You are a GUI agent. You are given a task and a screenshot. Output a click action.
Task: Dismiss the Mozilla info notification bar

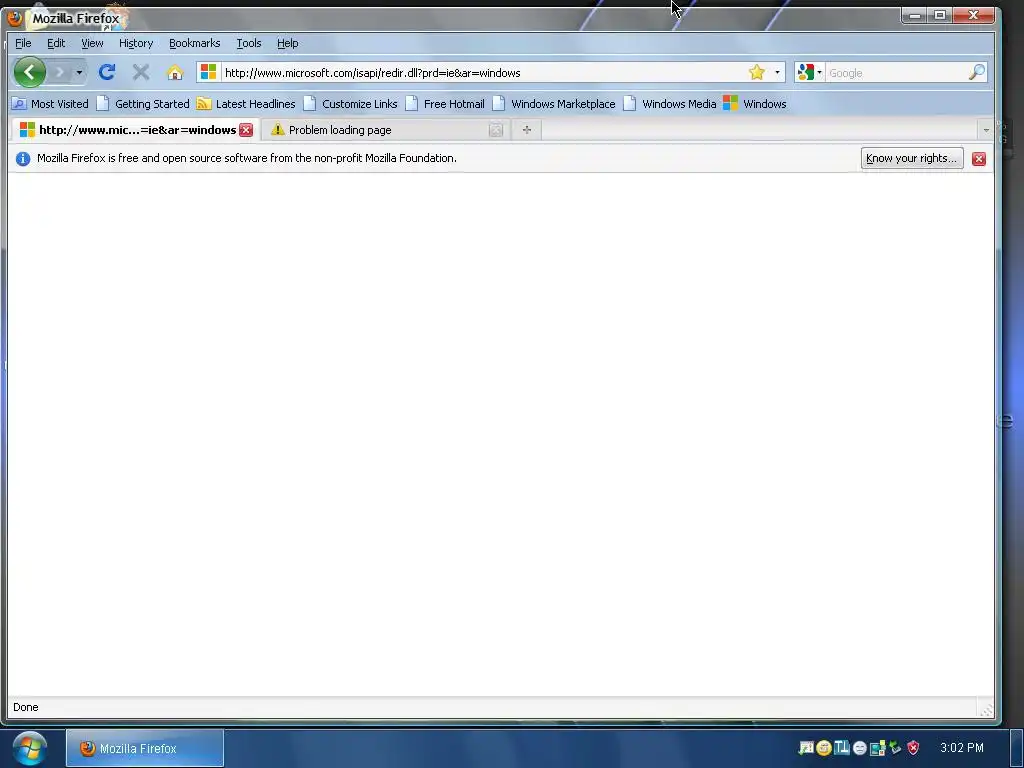click(x=978, y=159)
